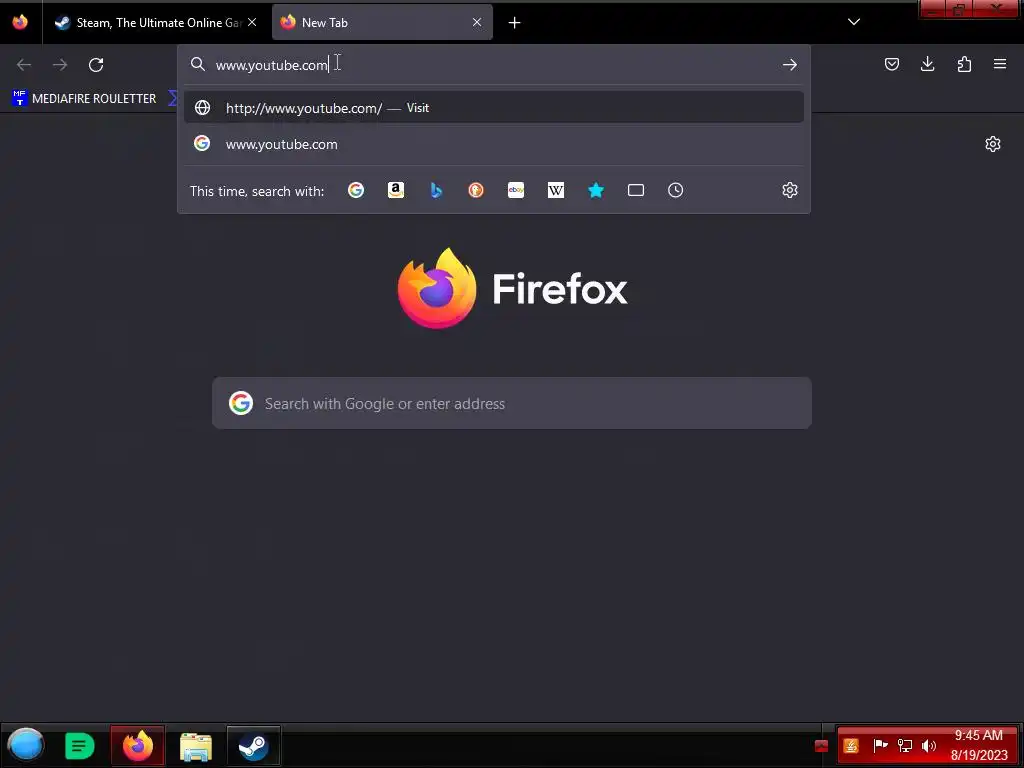Go back one page

[24, 65]
